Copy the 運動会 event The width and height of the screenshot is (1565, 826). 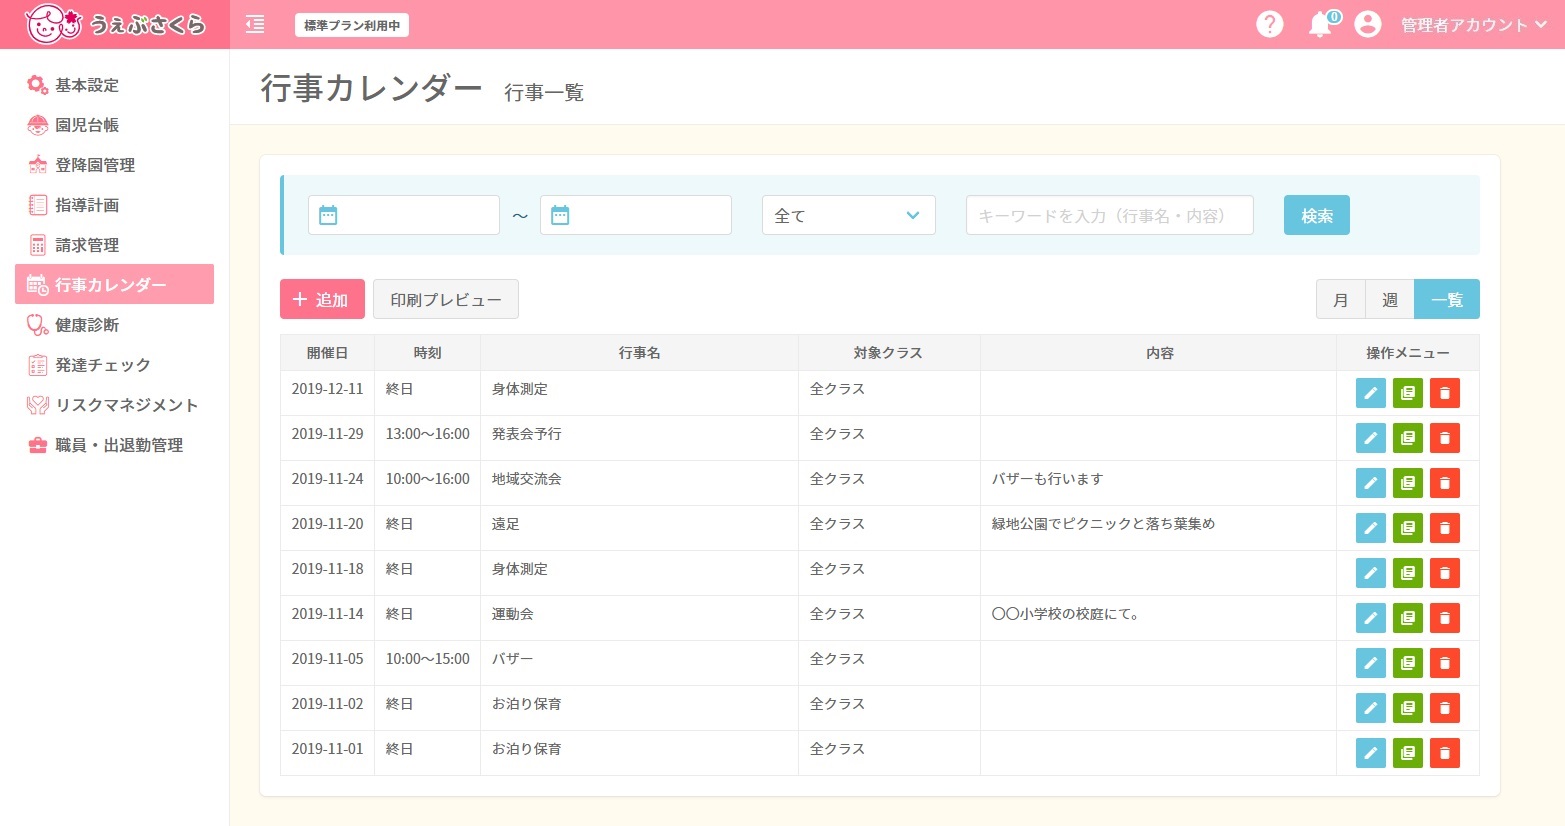click(1408, 618)
